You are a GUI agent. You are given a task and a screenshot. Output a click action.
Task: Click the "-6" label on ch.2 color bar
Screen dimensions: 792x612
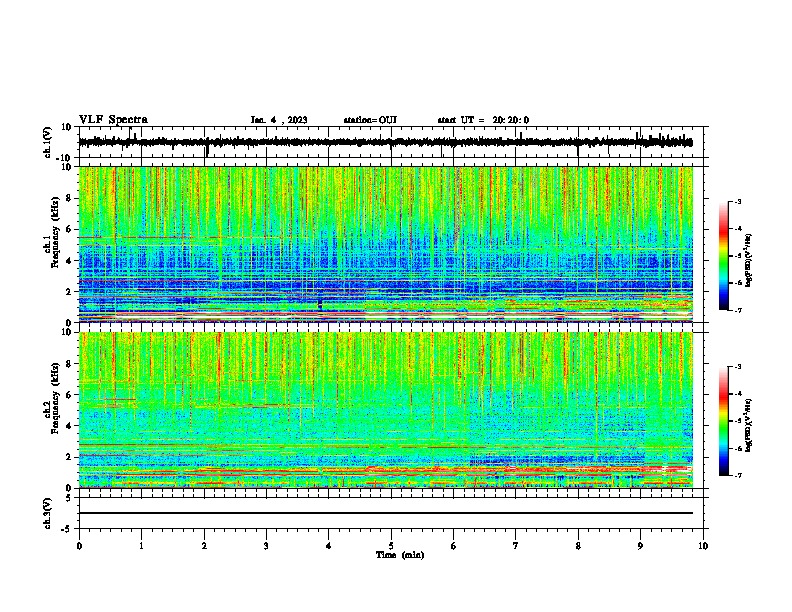click(x=738, y=448)
